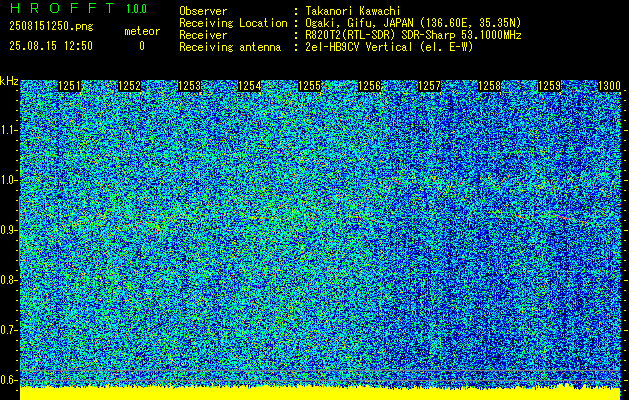The width and height of the screenshot is (629, 400).
Task: Click the 1258 time marker
Action: click(489, 86)
